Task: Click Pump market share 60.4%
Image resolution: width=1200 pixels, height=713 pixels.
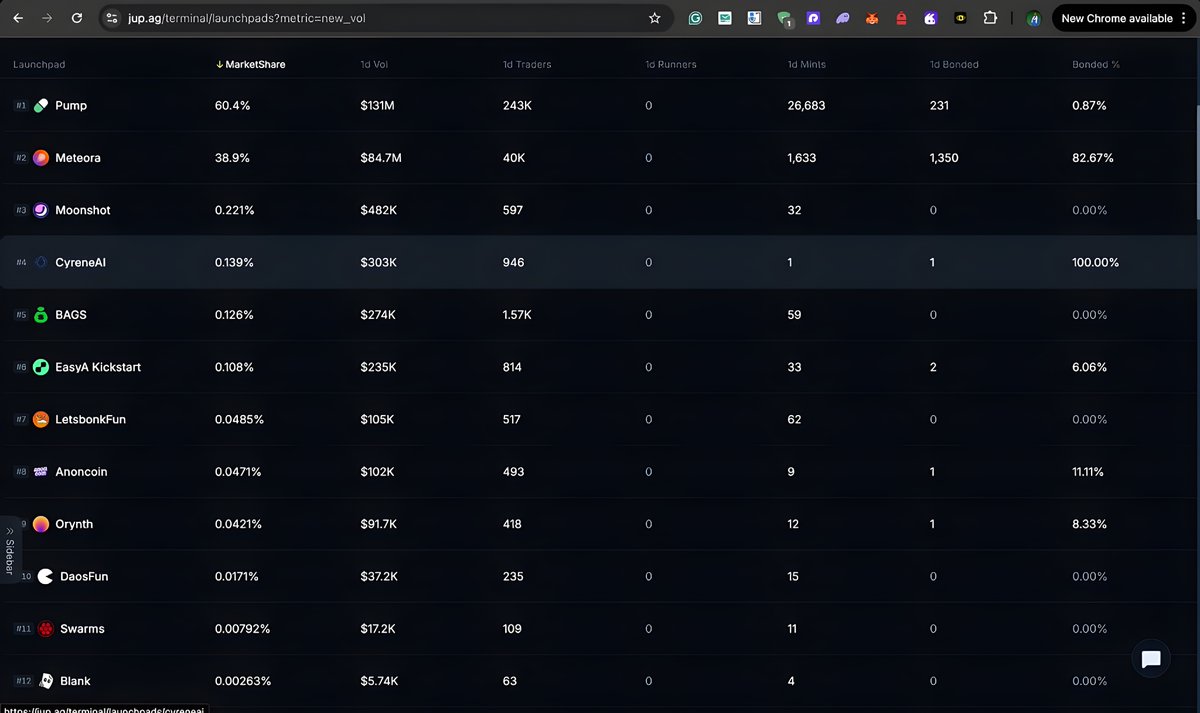Action: tap(232, 105)
